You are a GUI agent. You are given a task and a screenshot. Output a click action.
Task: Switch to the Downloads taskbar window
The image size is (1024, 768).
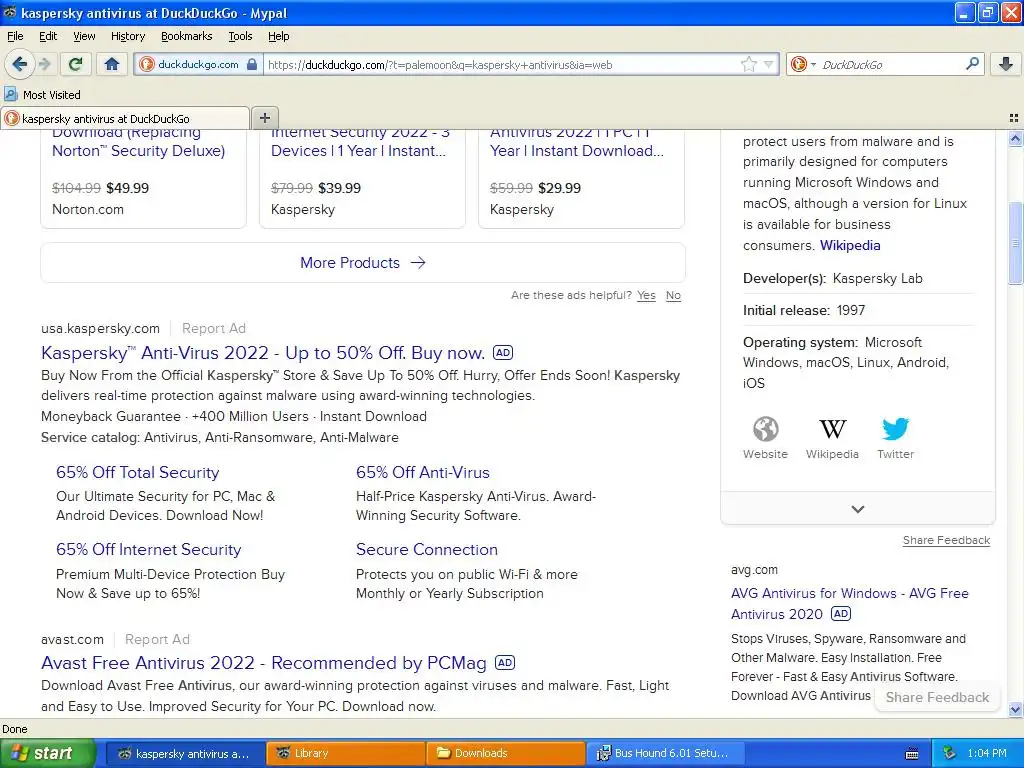506,753
